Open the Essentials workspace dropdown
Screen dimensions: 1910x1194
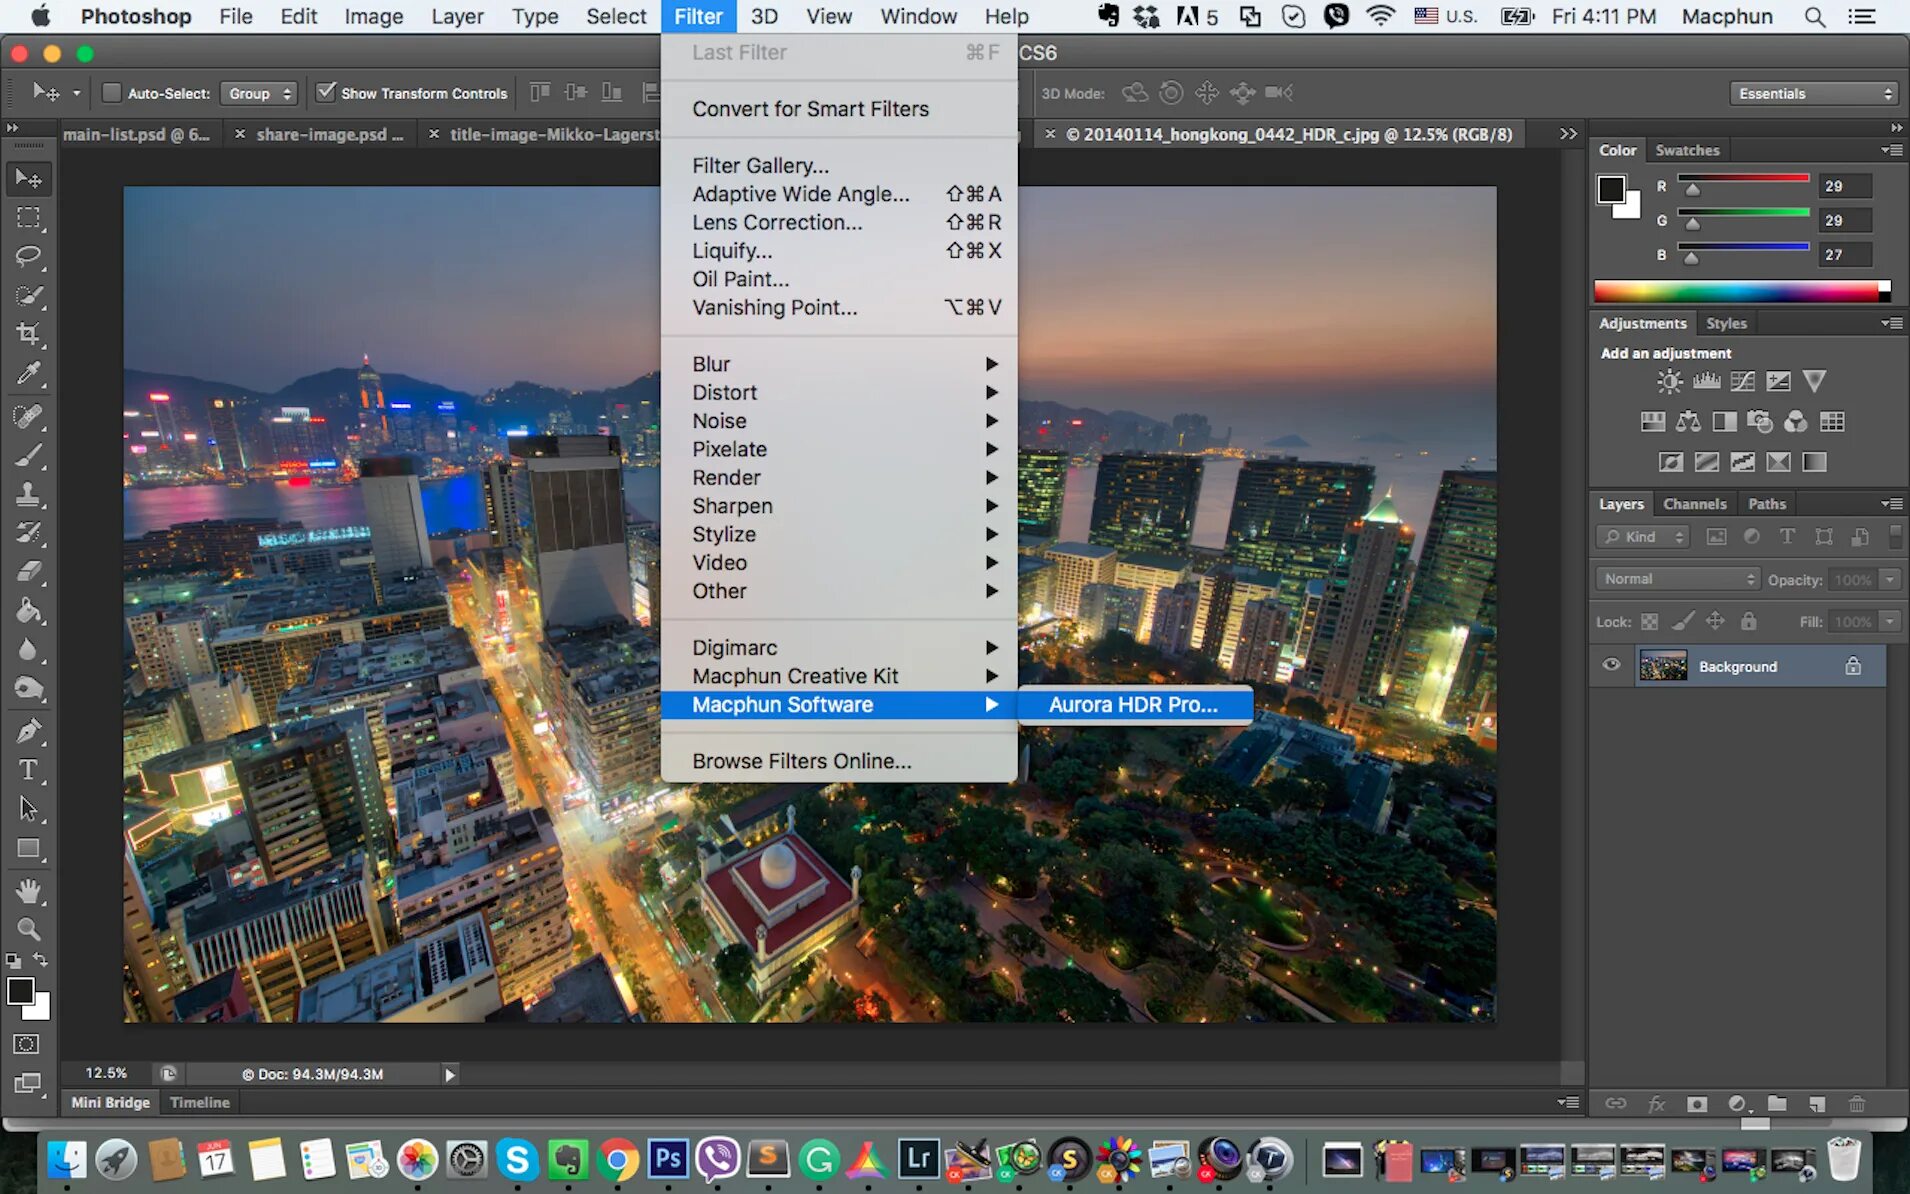click(x=1814, y=93)
